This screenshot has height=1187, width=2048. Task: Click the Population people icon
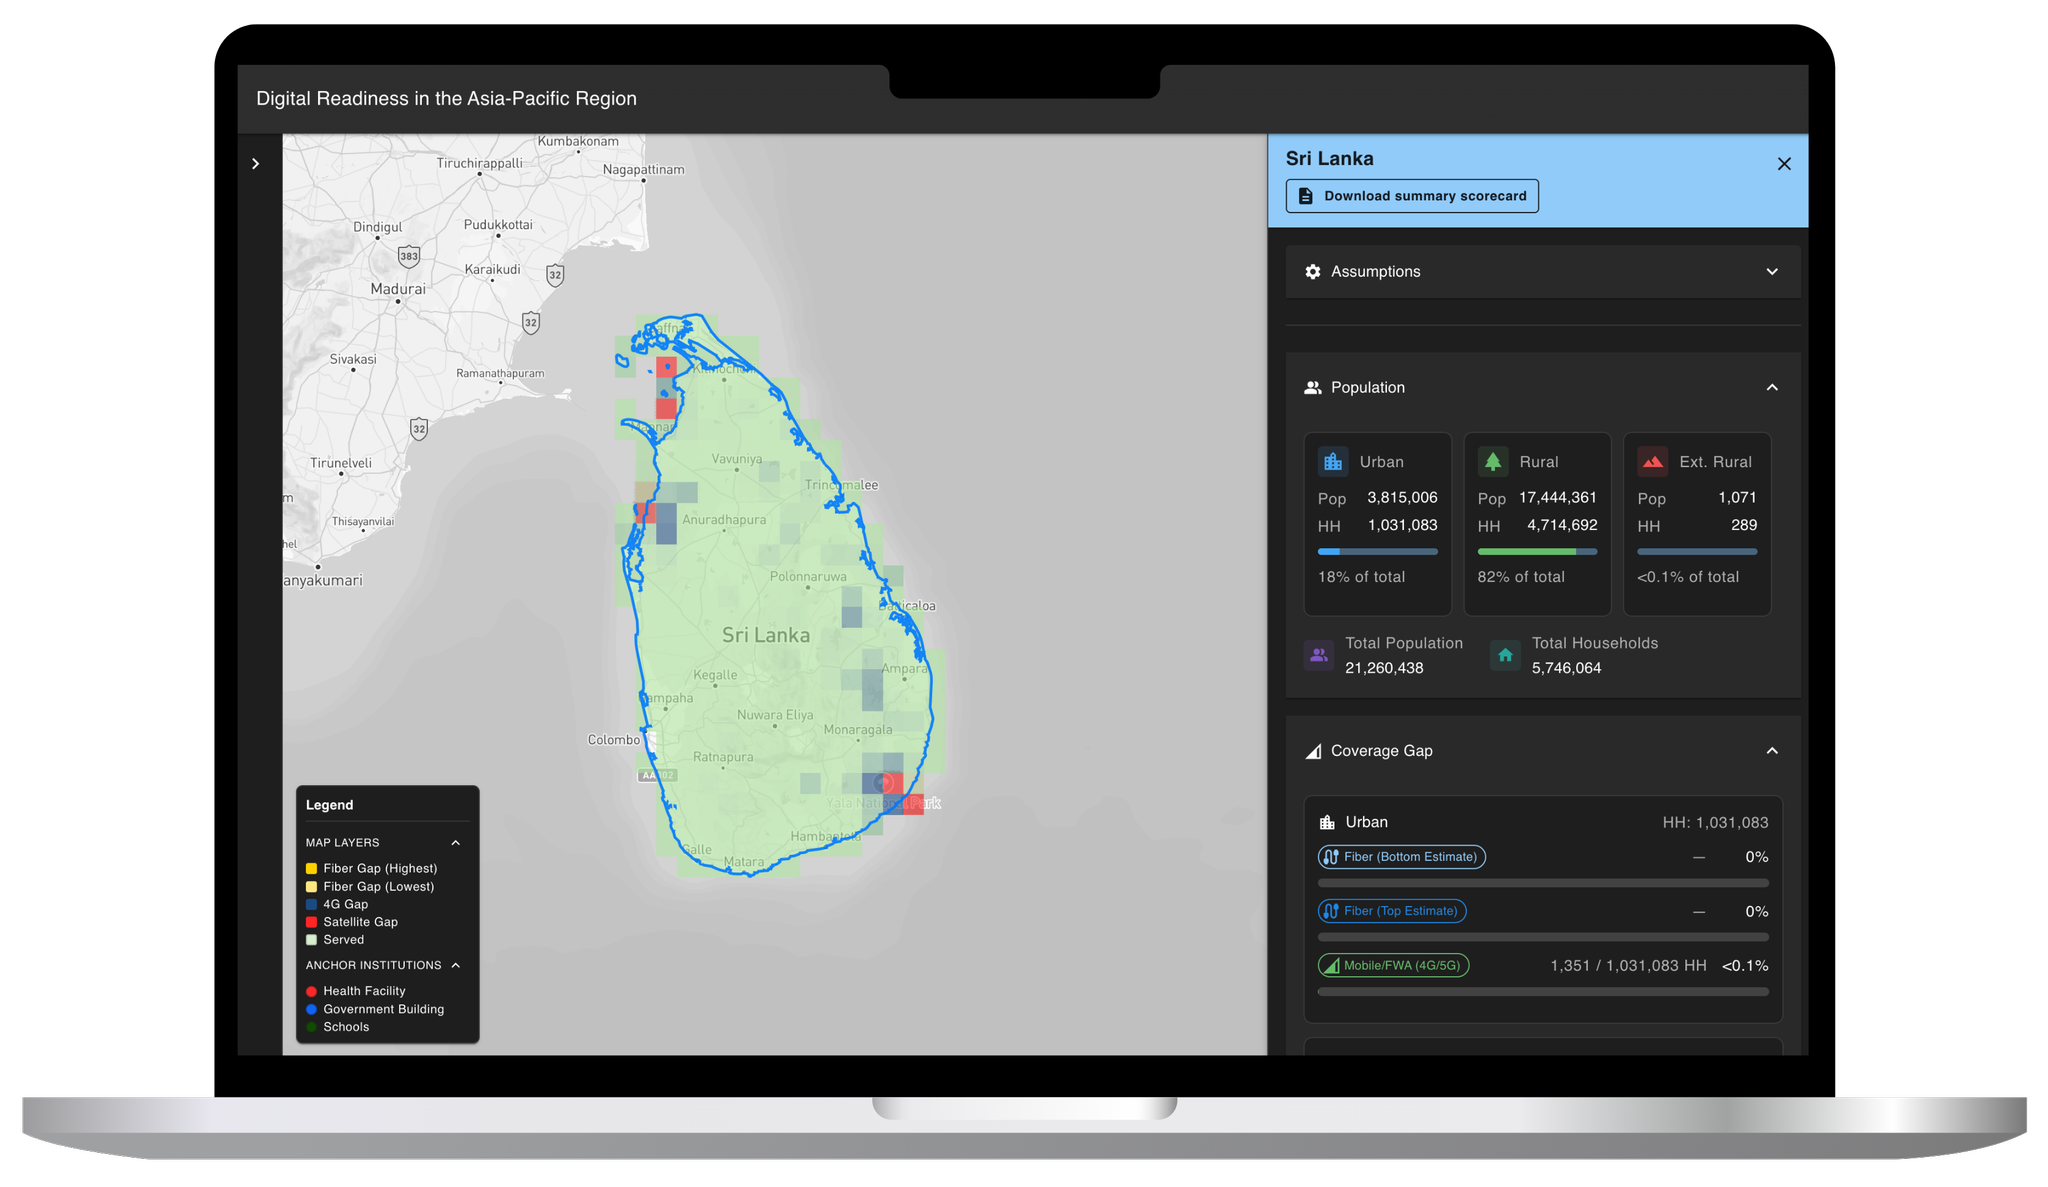tap(1311, 387)
